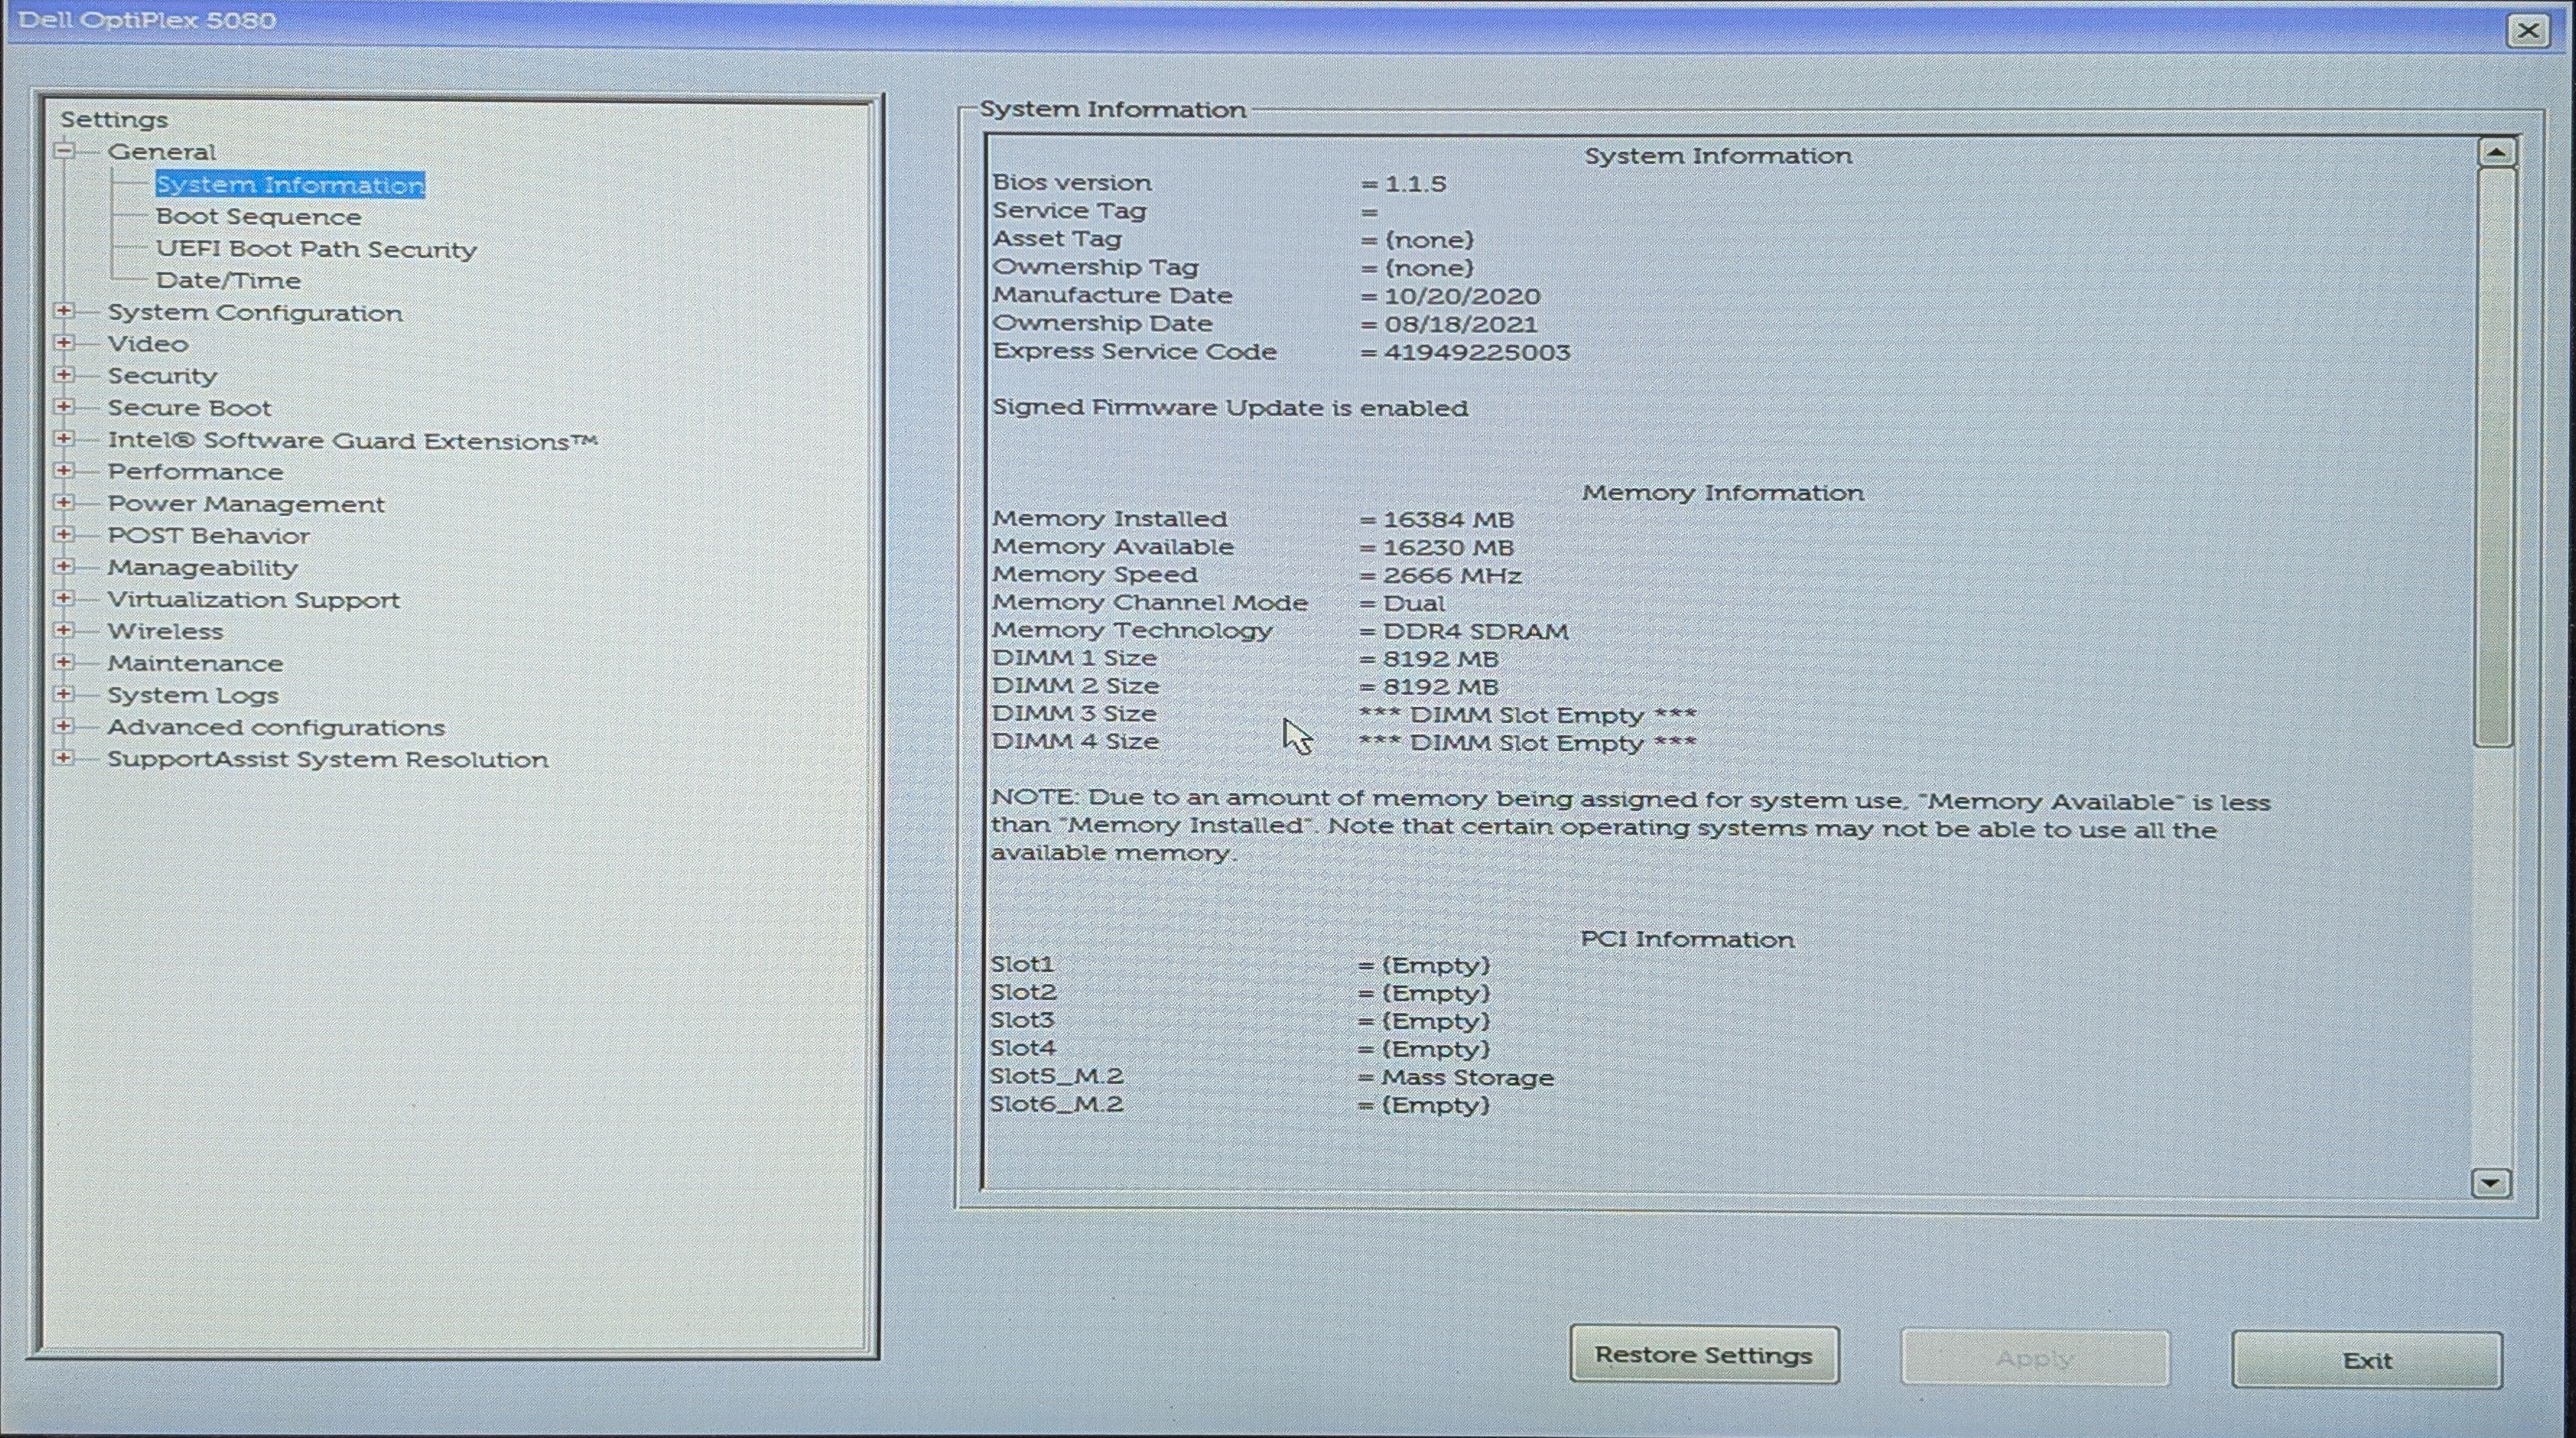Viewport: 2576px width, 1438px height.
Task: Click the DIMM 1 Size label
Action: click(1075, 659)
